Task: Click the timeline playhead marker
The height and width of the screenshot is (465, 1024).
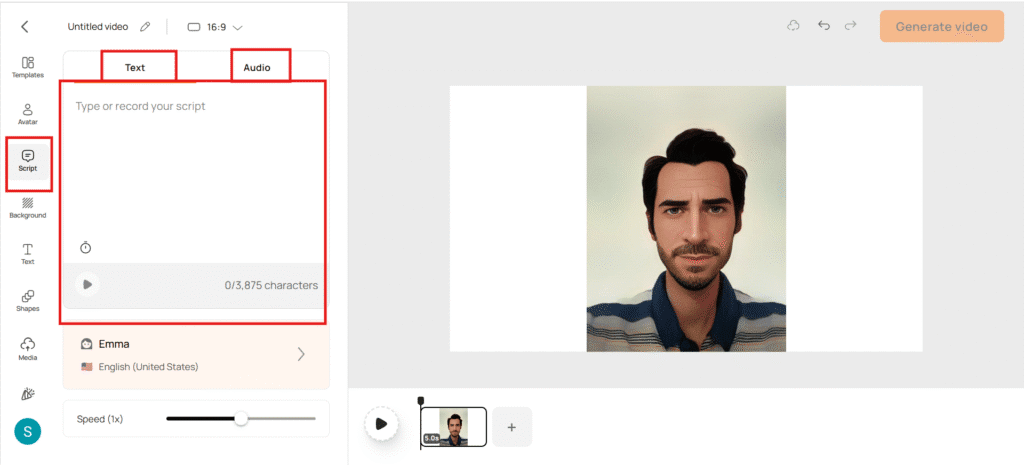Action: click(421, 400)
